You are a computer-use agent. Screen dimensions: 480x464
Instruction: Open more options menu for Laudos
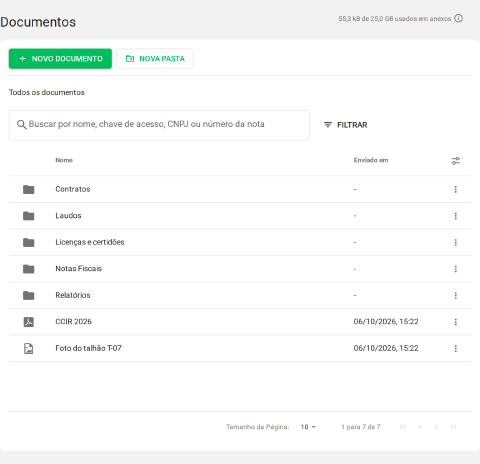coord(456,216)
